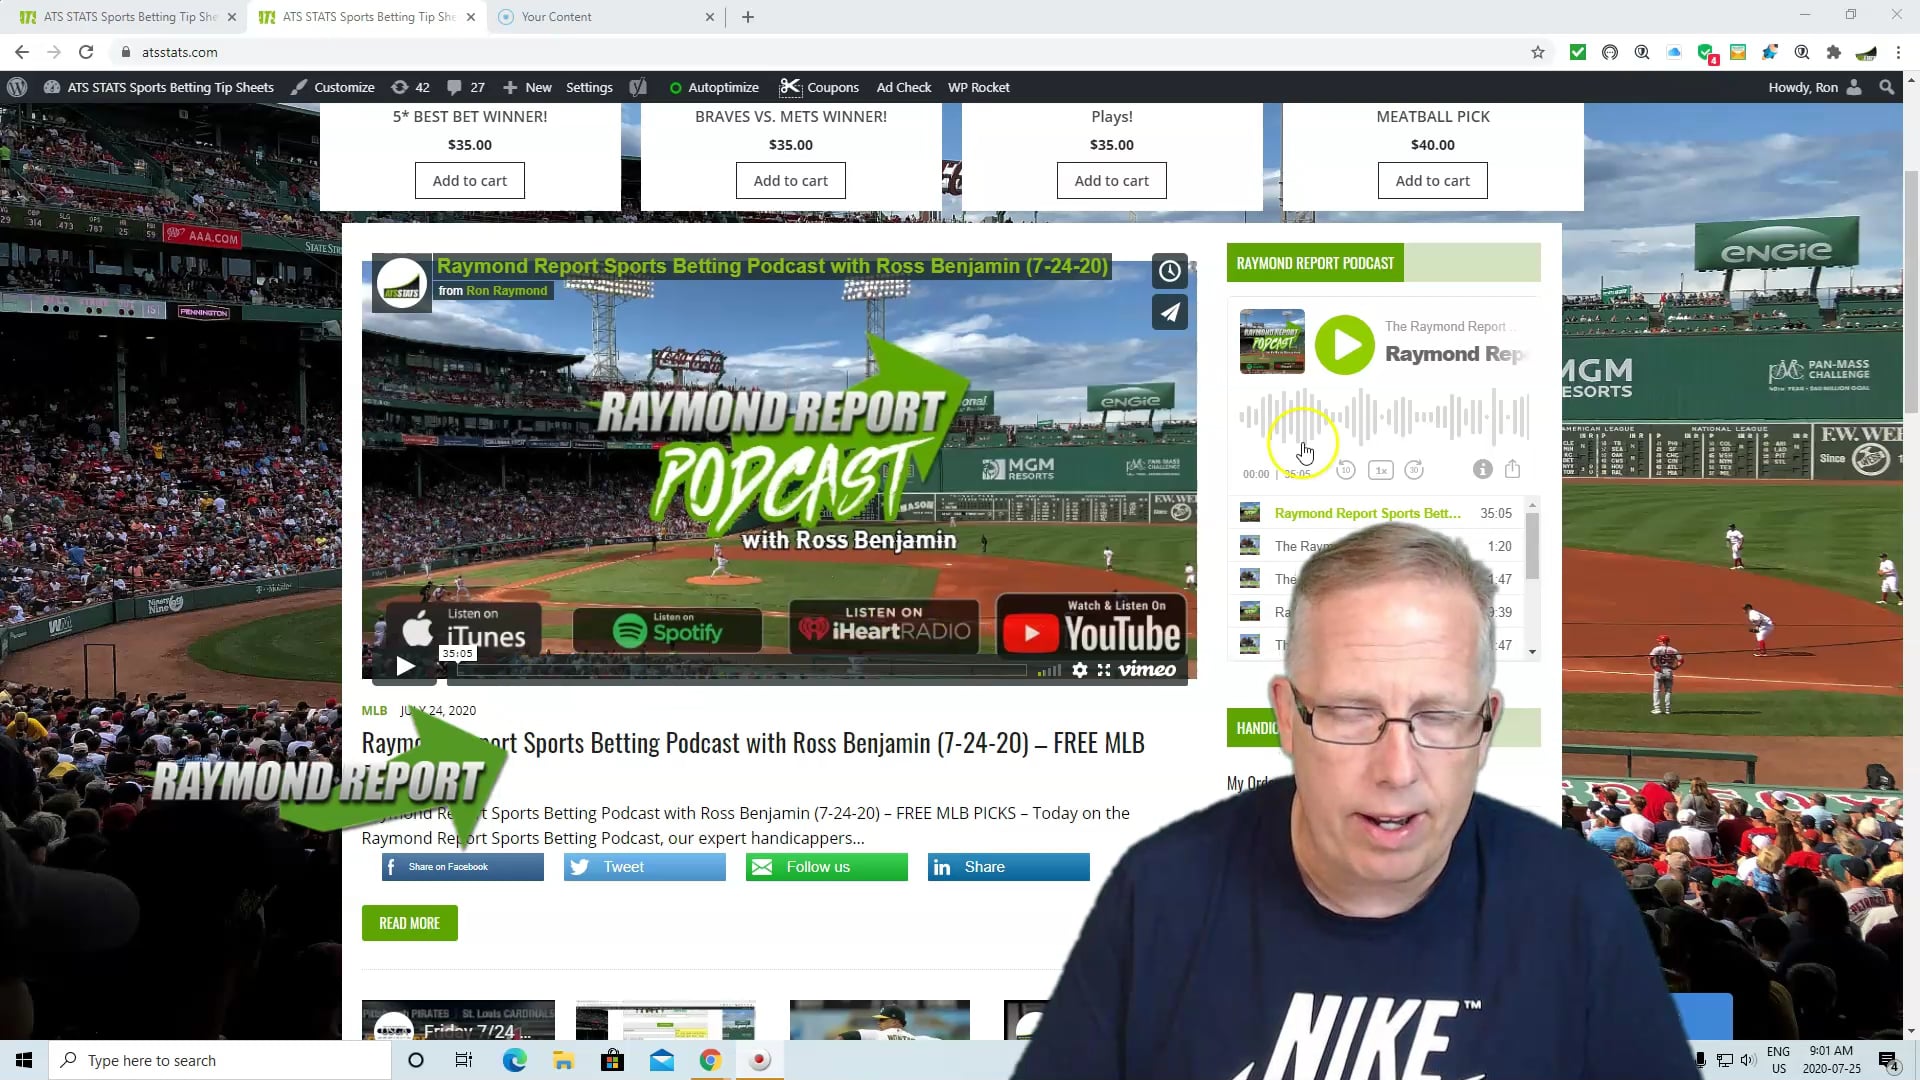Open Vimeo video settings gear
Viewport: 1920px width, 1080px height.
[x=1080, y=670]
